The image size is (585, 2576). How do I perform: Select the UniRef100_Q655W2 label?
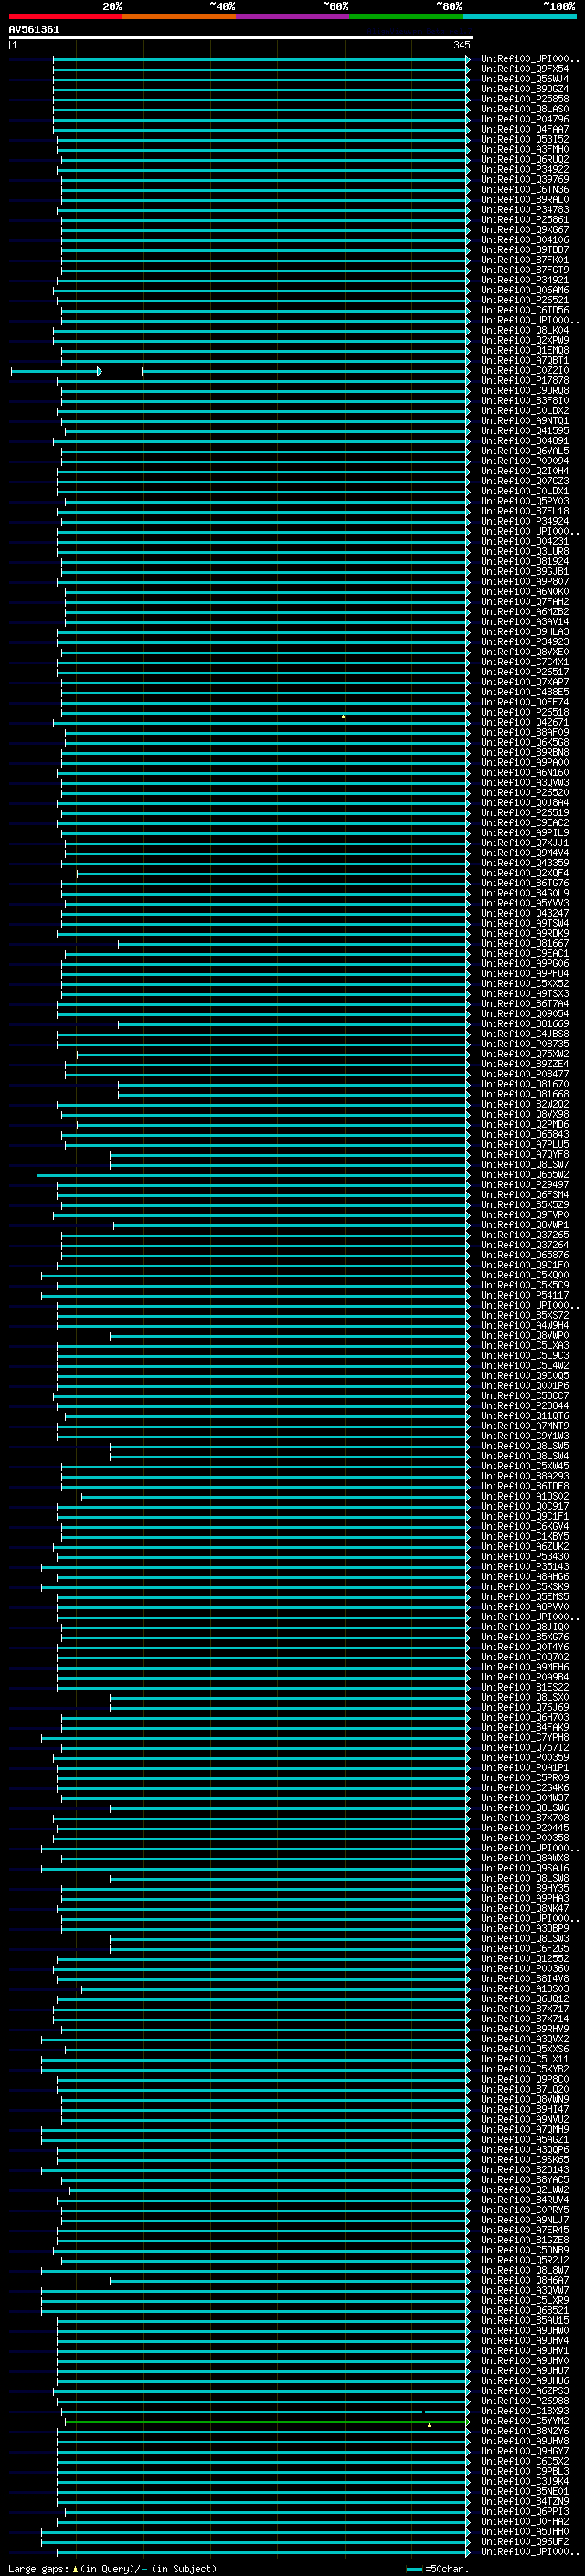pos(525,1175)
